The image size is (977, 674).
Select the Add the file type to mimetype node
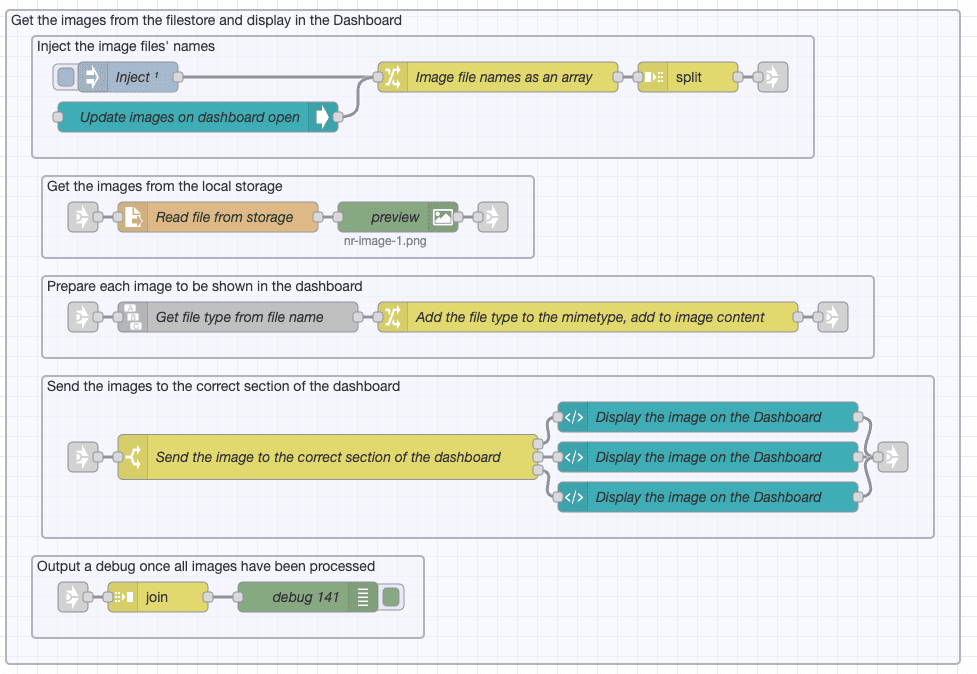590,317
